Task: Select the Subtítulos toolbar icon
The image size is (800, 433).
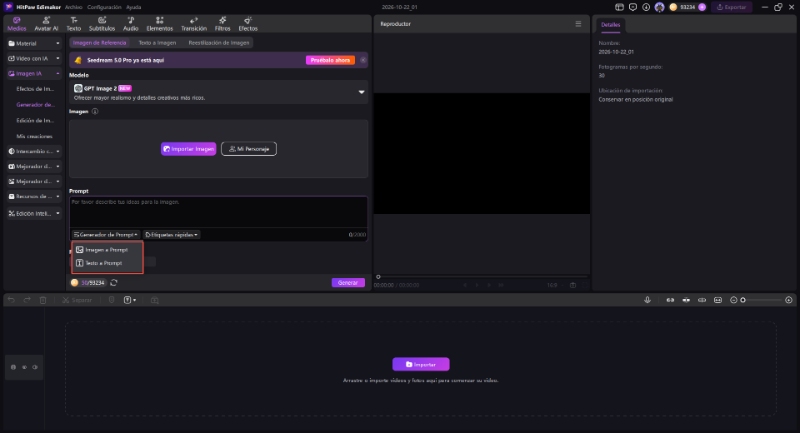Action: point(102,23)
